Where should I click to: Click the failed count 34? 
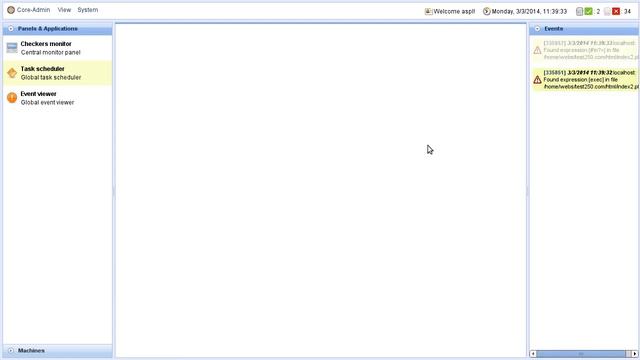tap(627, 11)
